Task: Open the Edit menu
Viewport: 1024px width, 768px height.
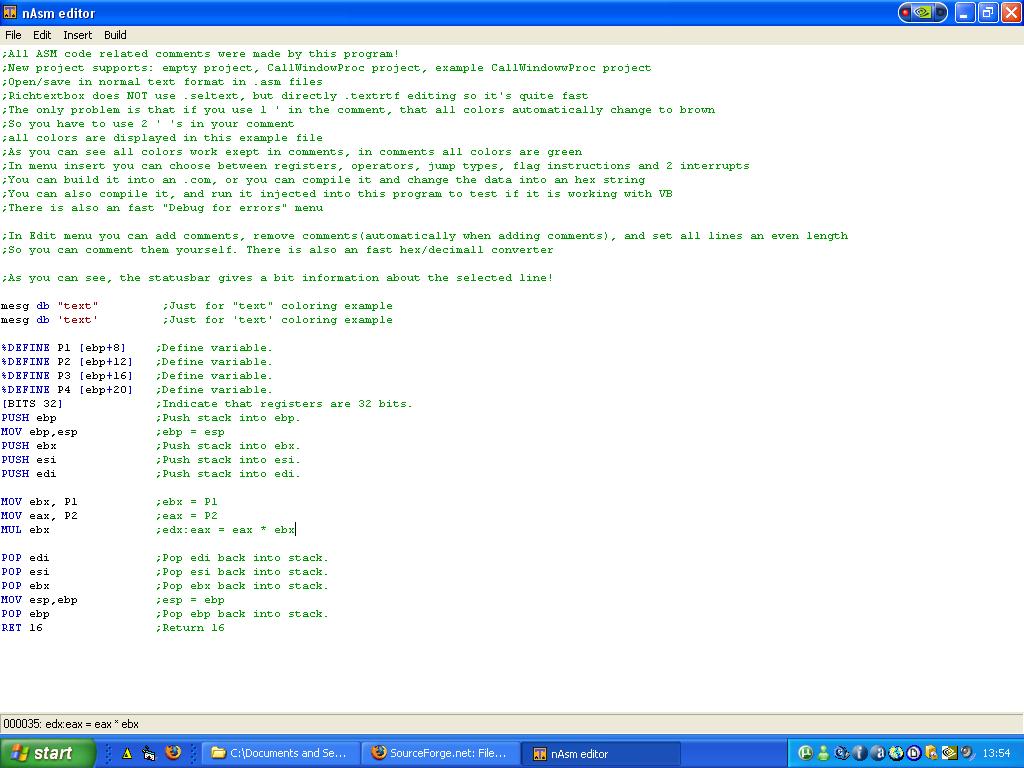Action: coord(42,35)
